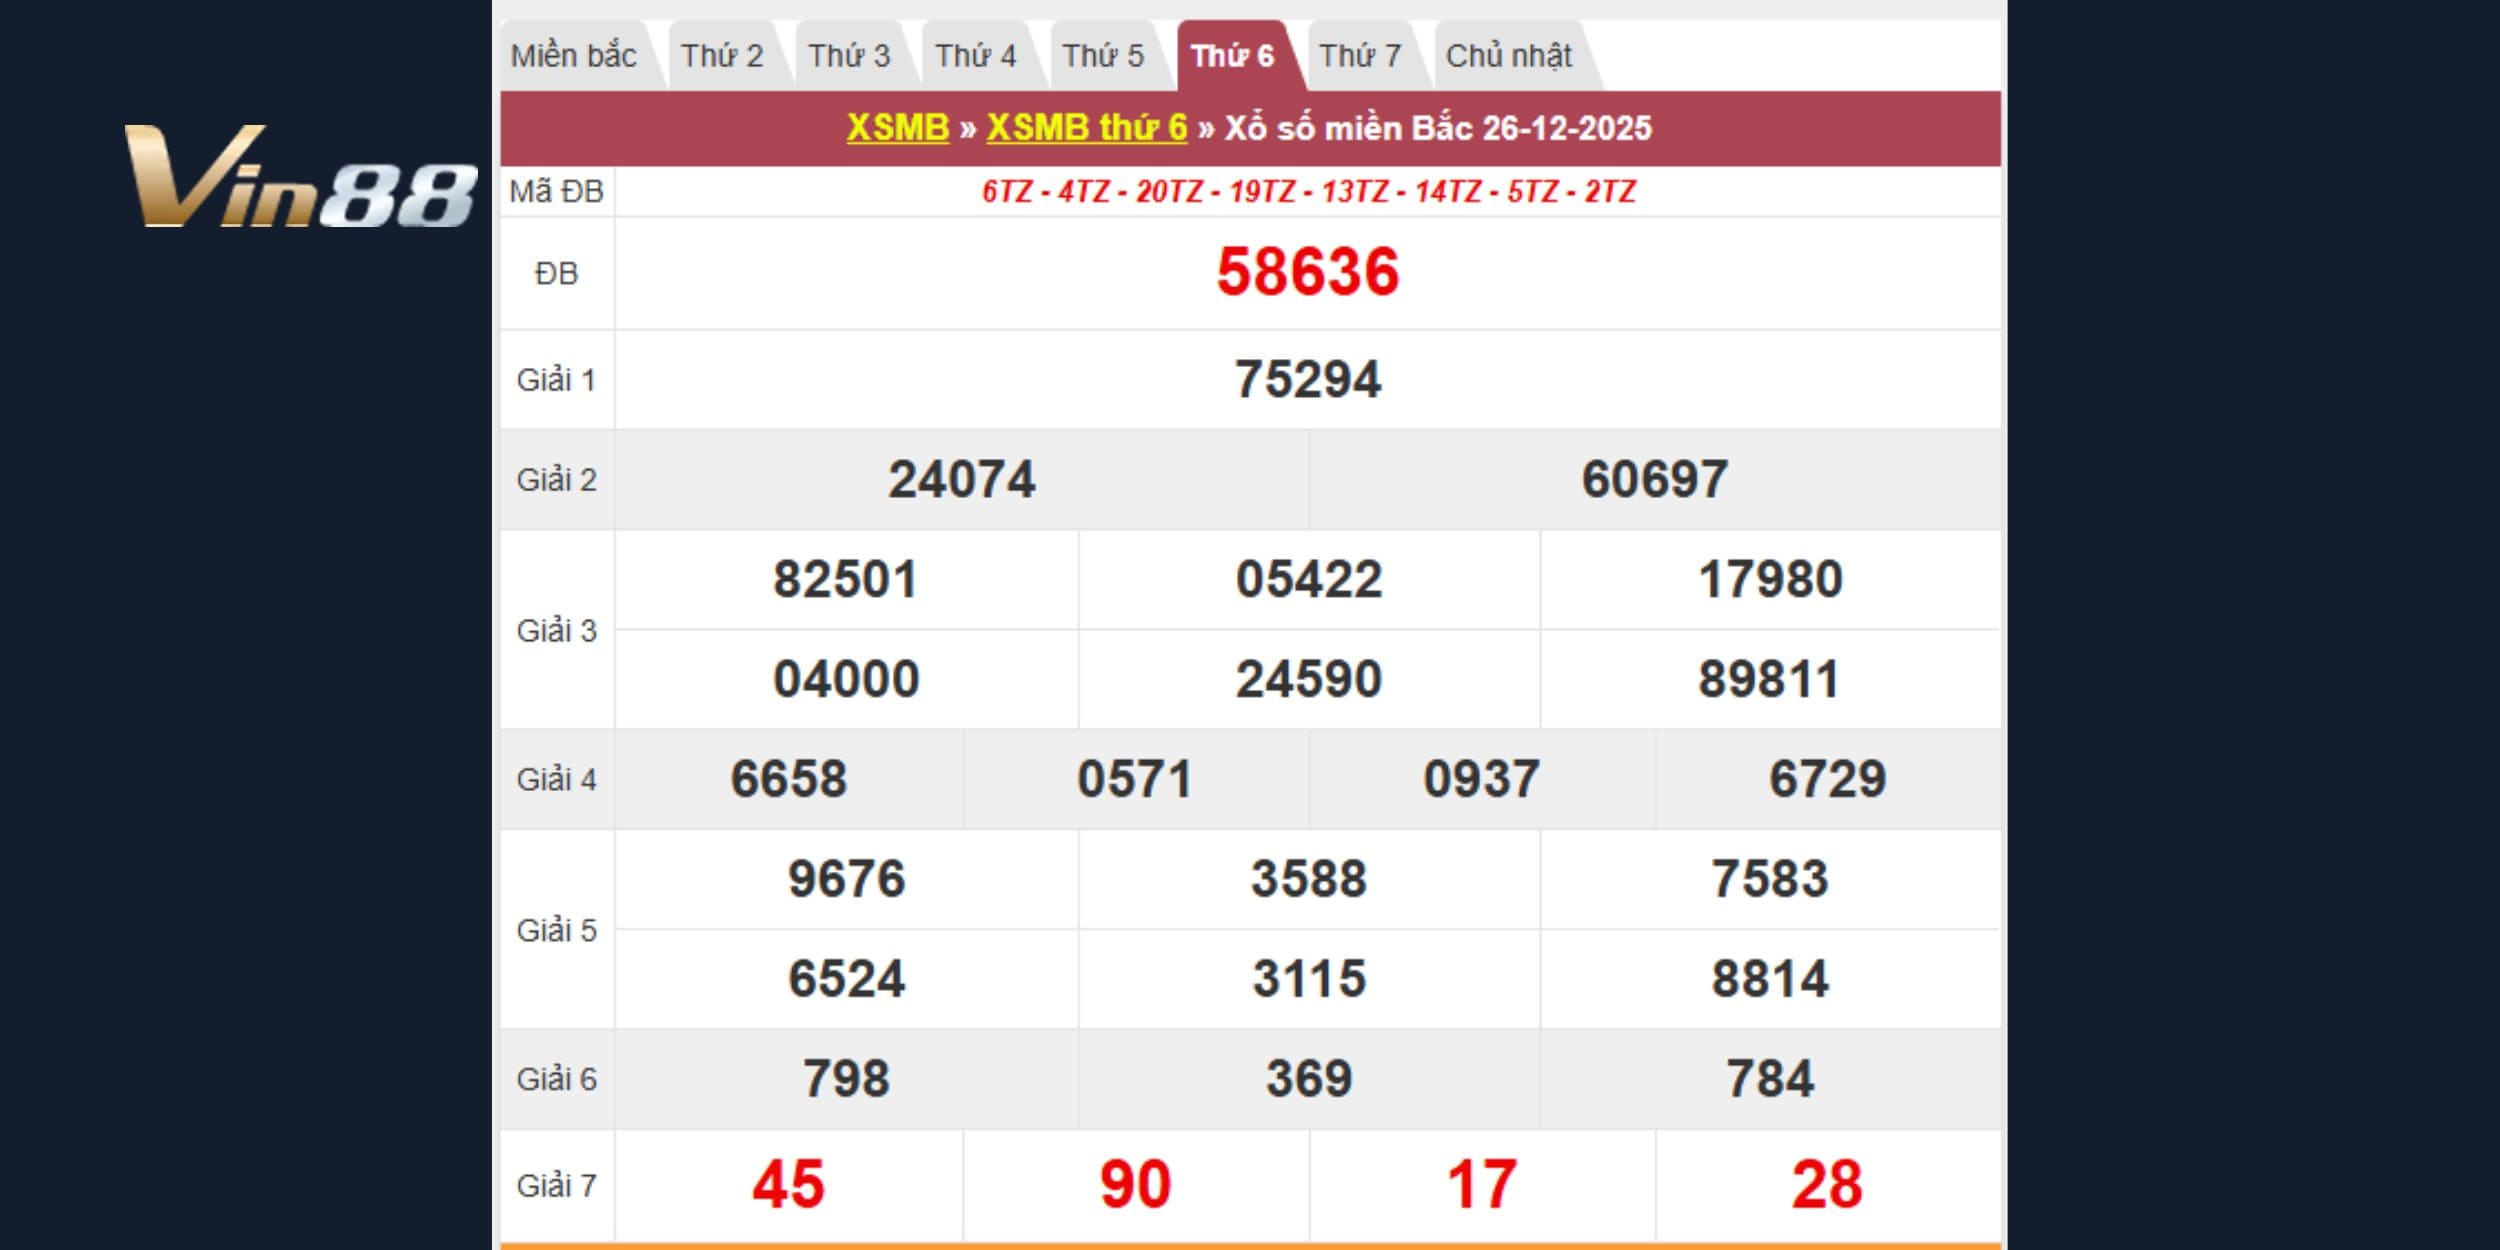
Task: Open the Thứ 5 tab
Action: (x=1102, y=56)
